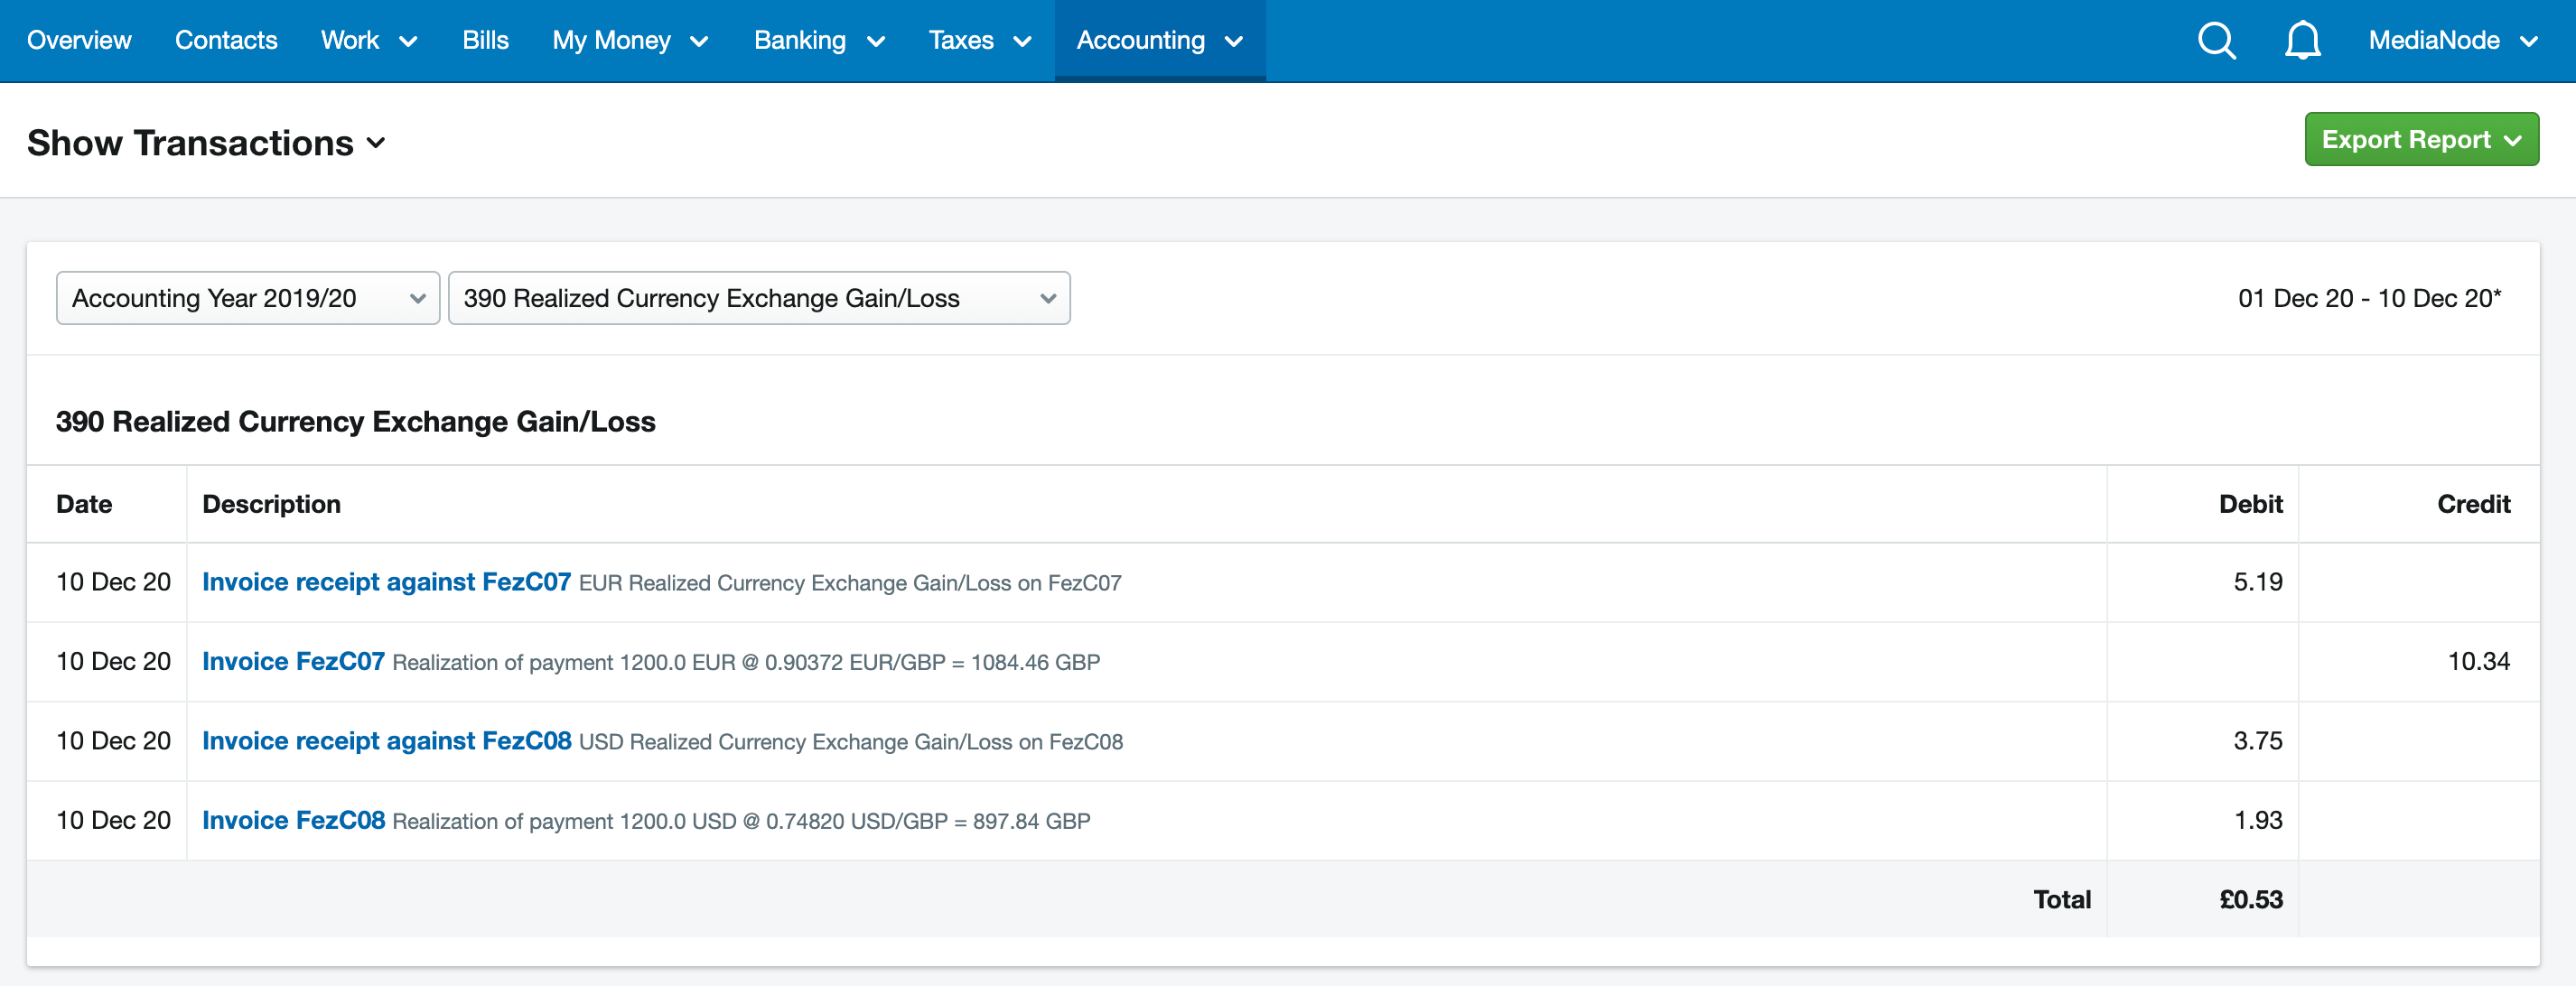
Task: Click the 390 Realized Currency Exchange Gain/Loss heading
Action: click(x=355, y=422)
